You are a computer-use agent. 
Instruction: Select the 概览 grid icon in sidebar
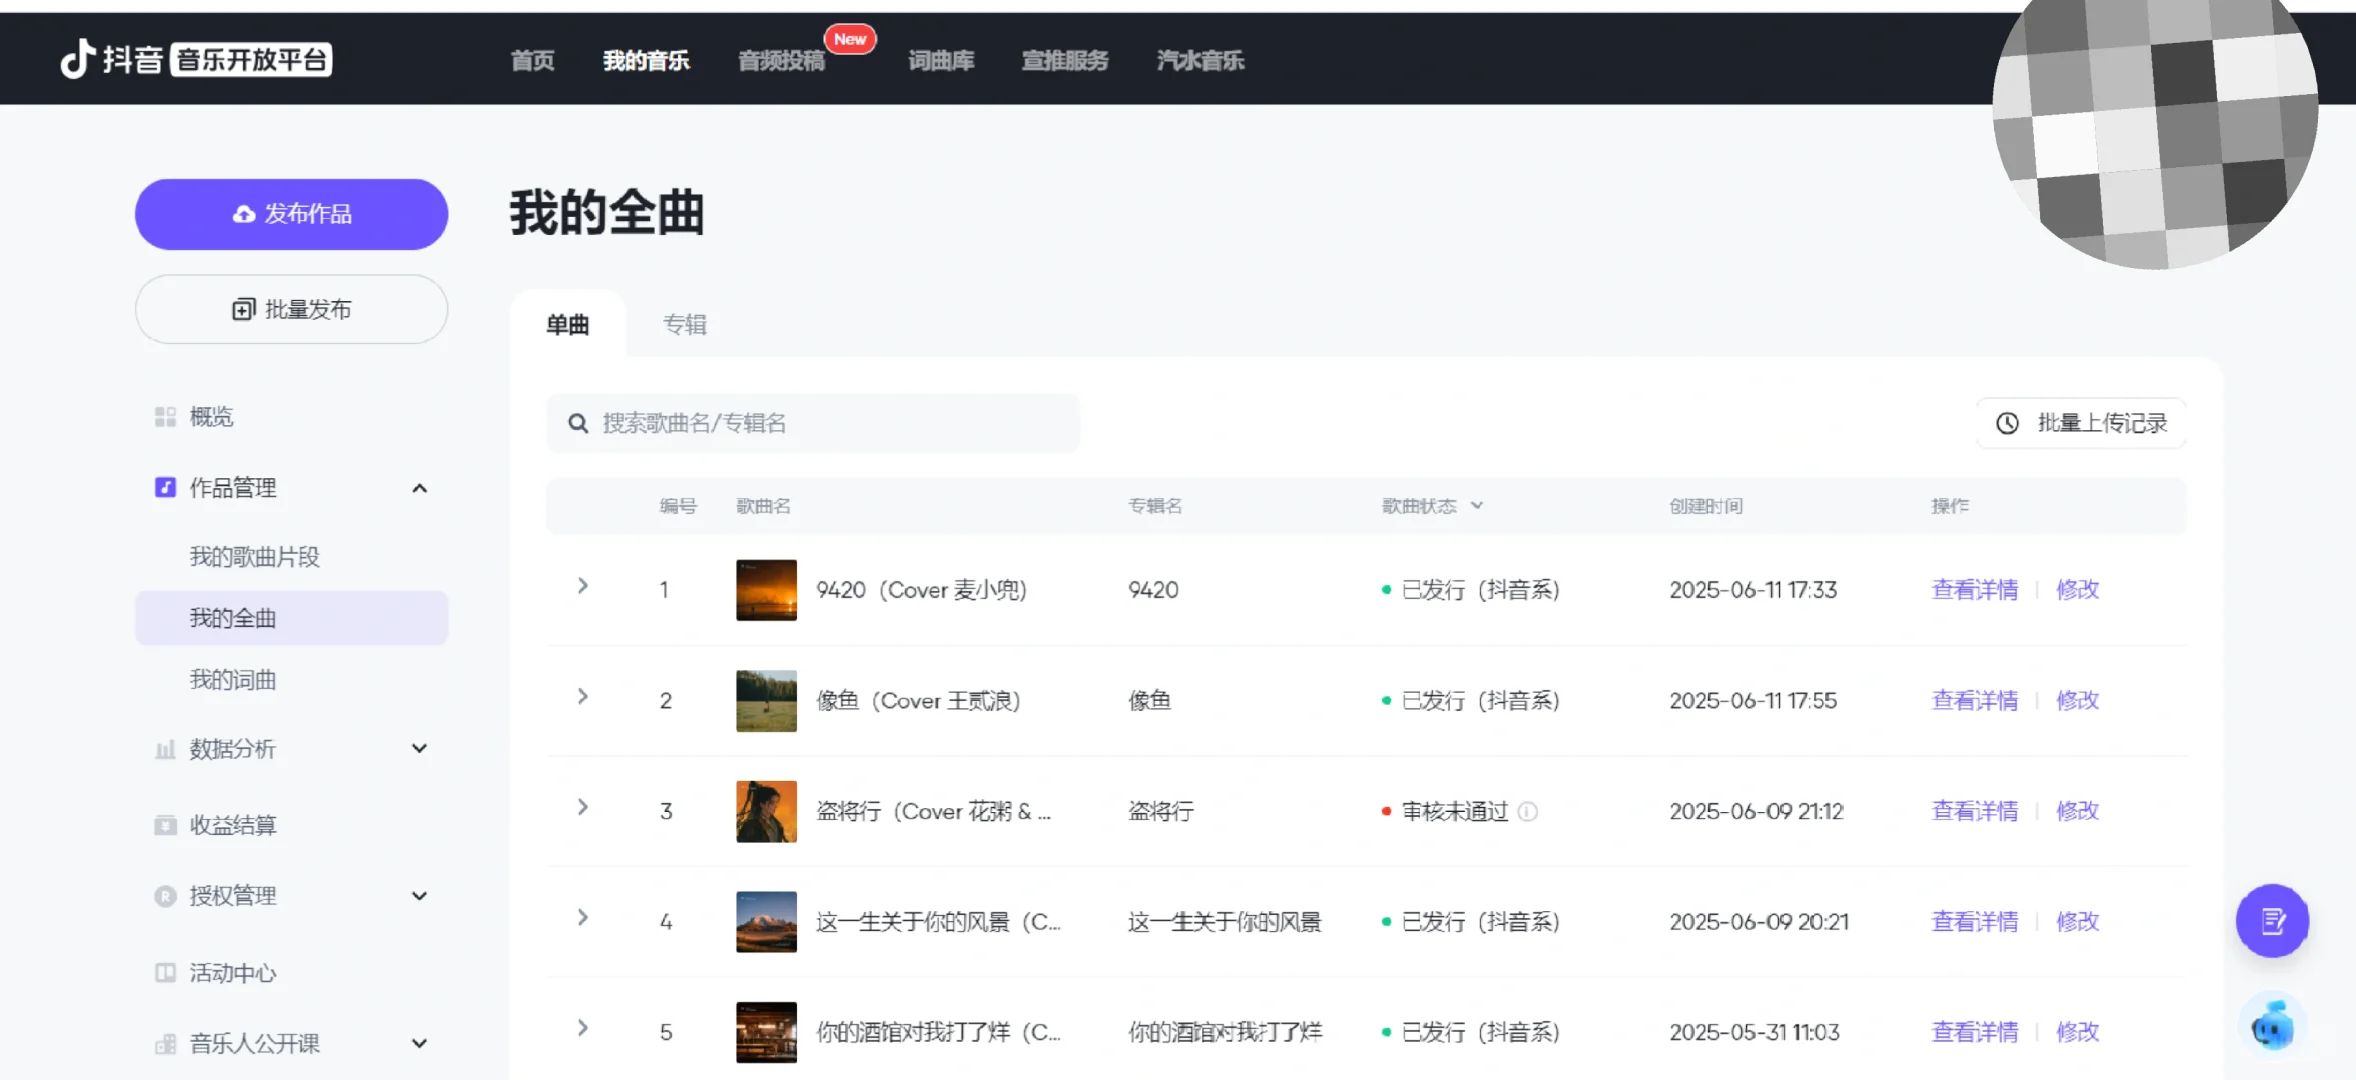[x=165, y=417]
